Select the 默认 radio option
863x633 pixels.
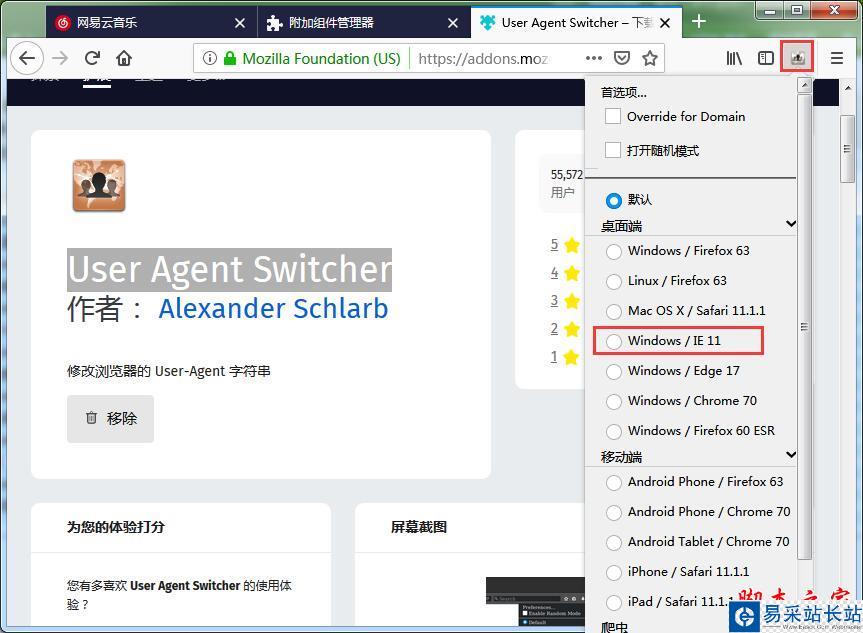tap(614, 200)
